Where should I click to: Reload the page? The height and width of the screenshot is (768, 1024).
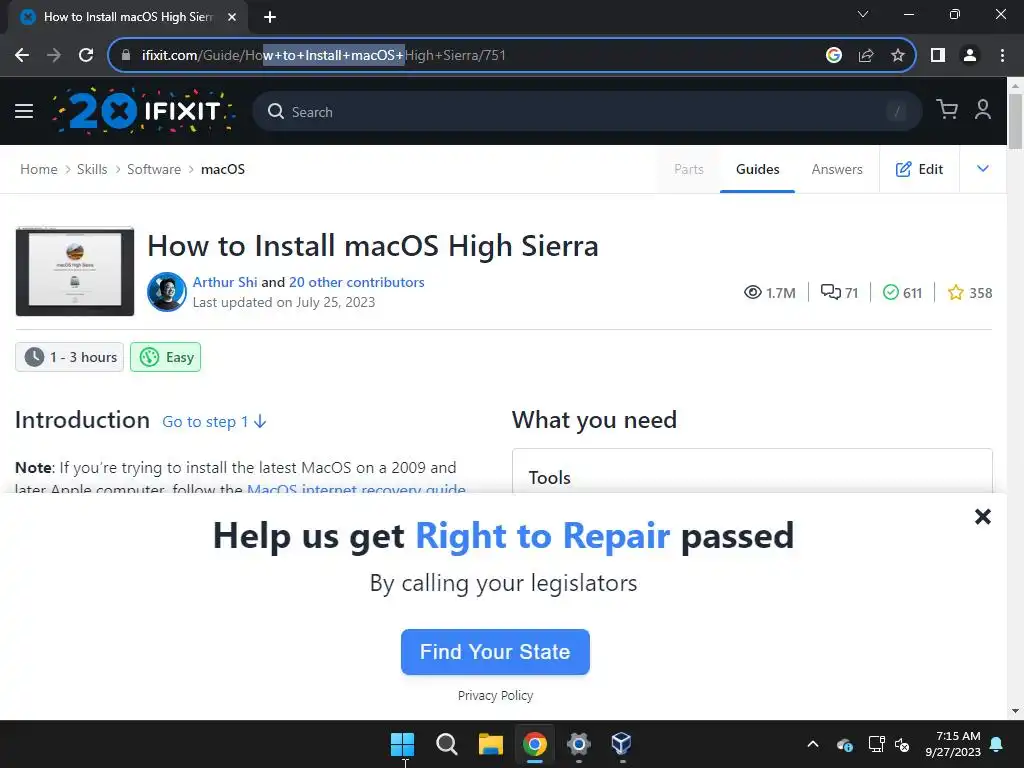click(86, 56)
